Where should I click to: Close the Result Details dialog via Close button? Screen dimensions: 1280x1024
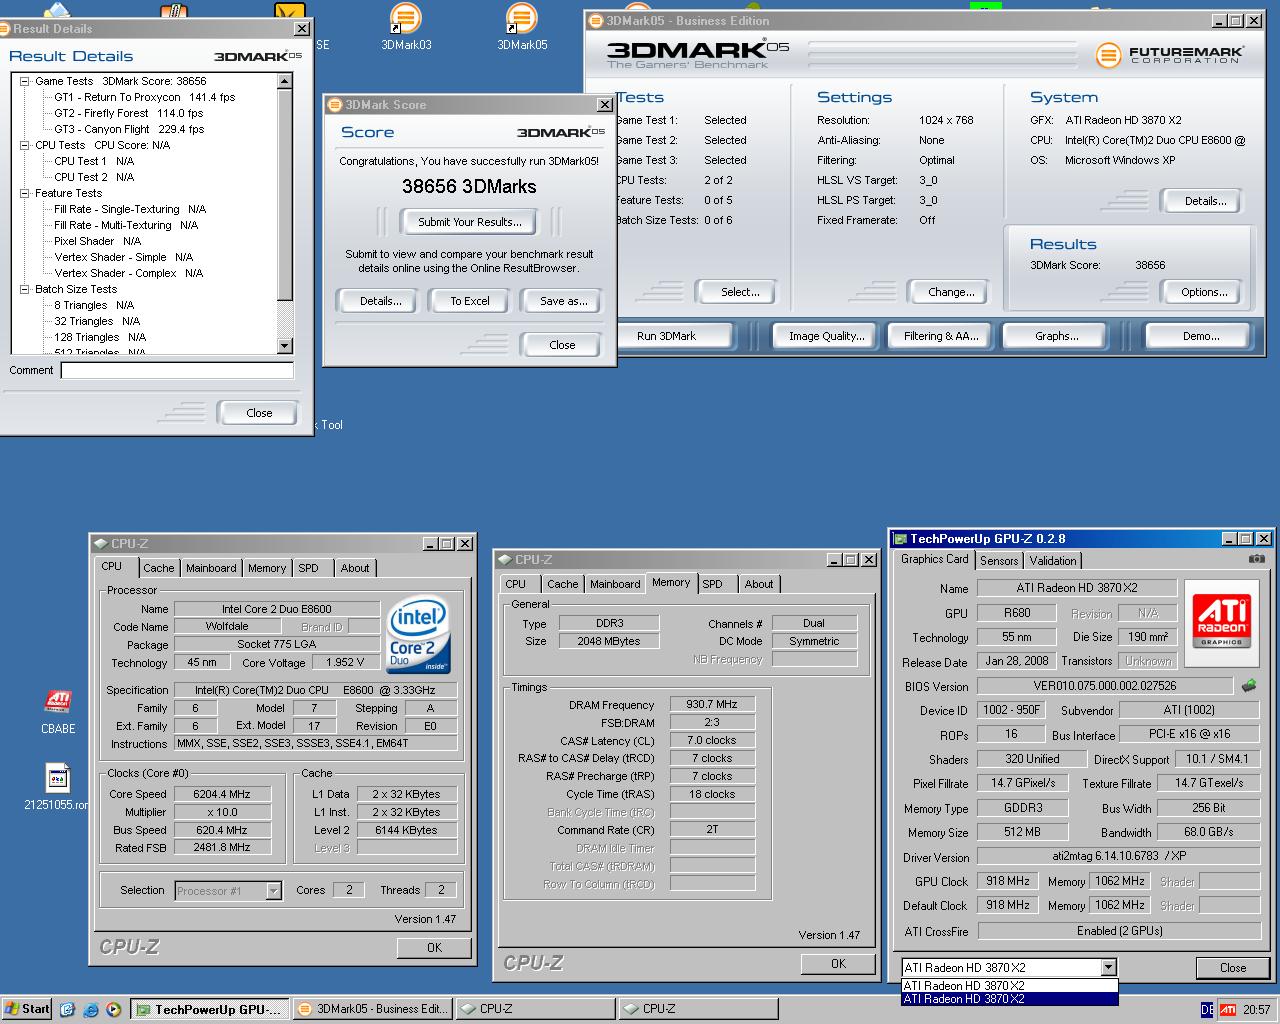pos(259,413)
